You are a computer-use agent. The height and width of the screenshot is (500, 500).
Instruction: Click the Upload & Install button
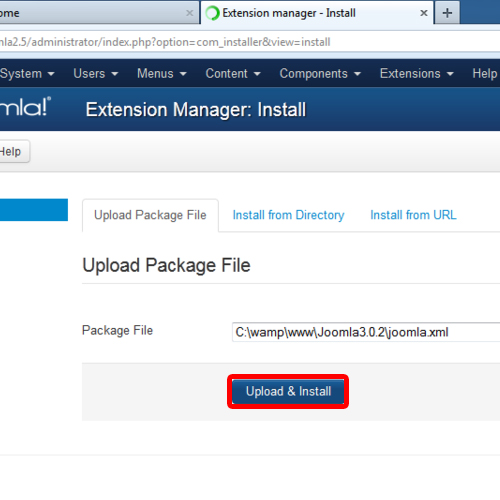click(x=288, y=391)
